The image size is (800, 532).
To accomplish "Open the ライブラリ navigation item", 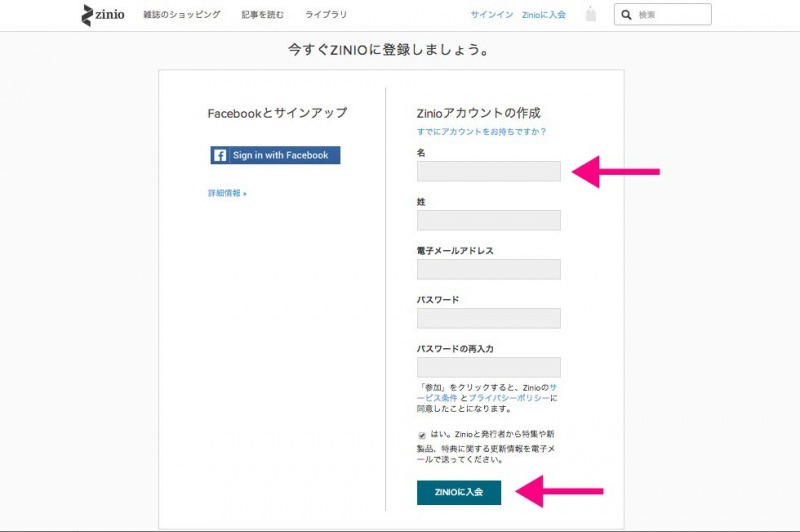I will 327,15.
